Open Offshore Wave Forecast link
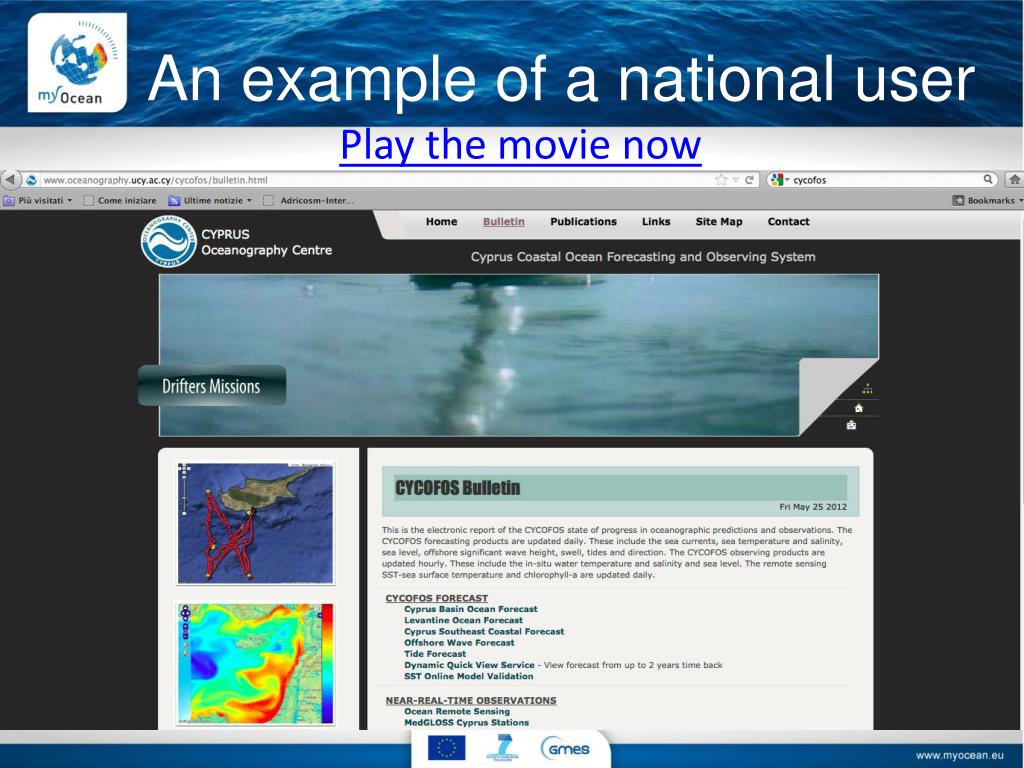Image resolution: width=1024 pixels, height=768 pixels. click(458, 643)
